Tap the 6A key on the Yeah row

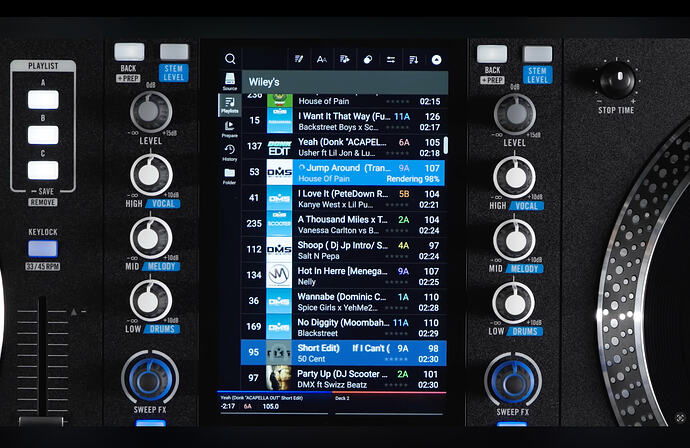coord(404,142)
